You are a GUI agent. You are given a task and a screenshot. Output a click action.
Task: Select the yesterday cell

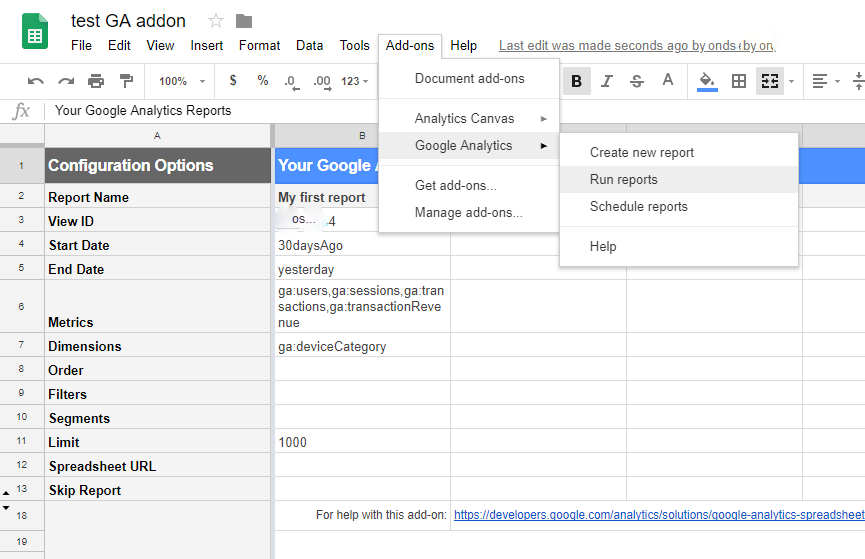tap(362, 269)
